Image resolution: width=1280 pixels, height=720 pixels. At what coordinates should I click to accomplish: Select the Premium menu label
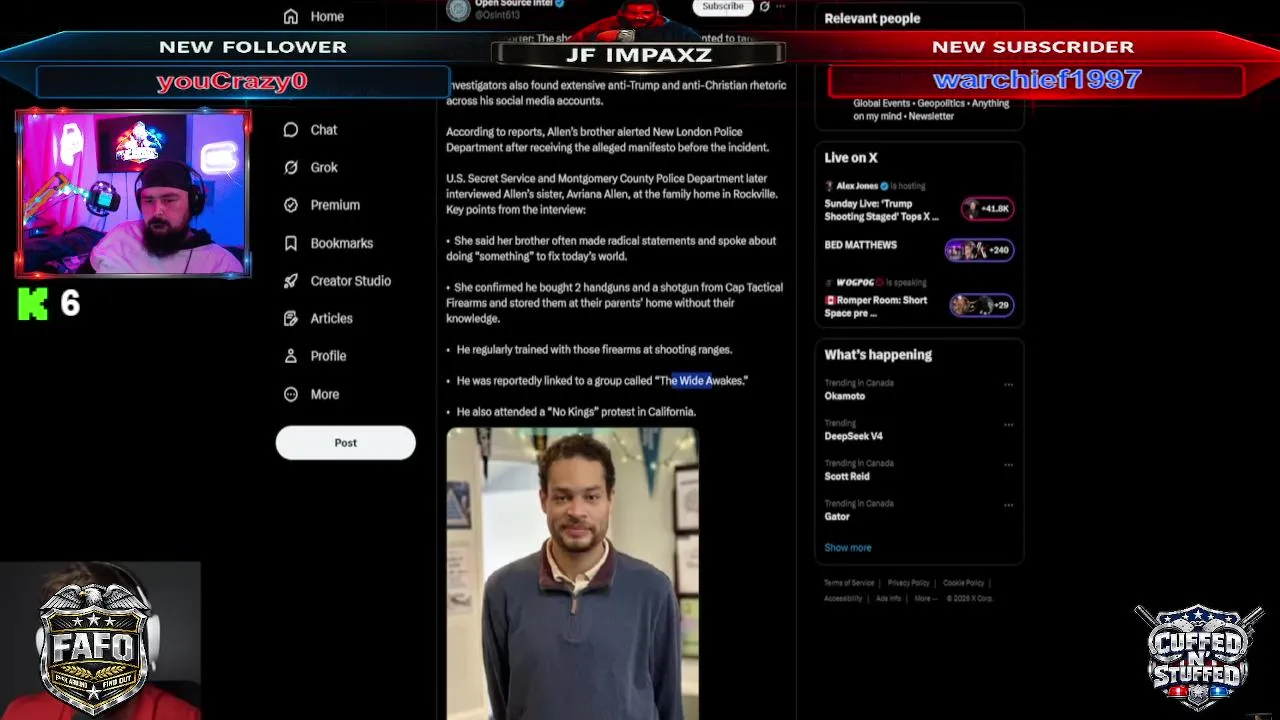point(335,205)
